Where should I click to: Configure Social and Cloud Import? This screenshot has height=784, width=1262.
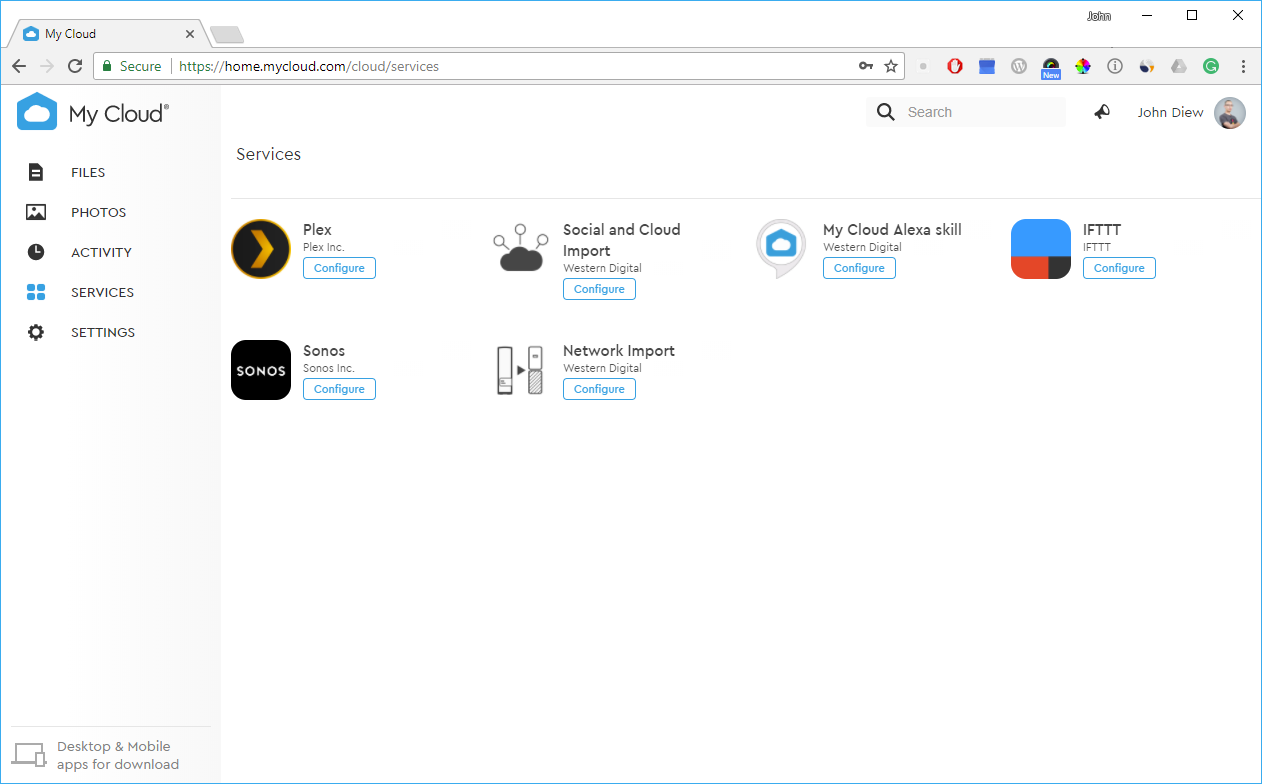click(x=599, y=289)
